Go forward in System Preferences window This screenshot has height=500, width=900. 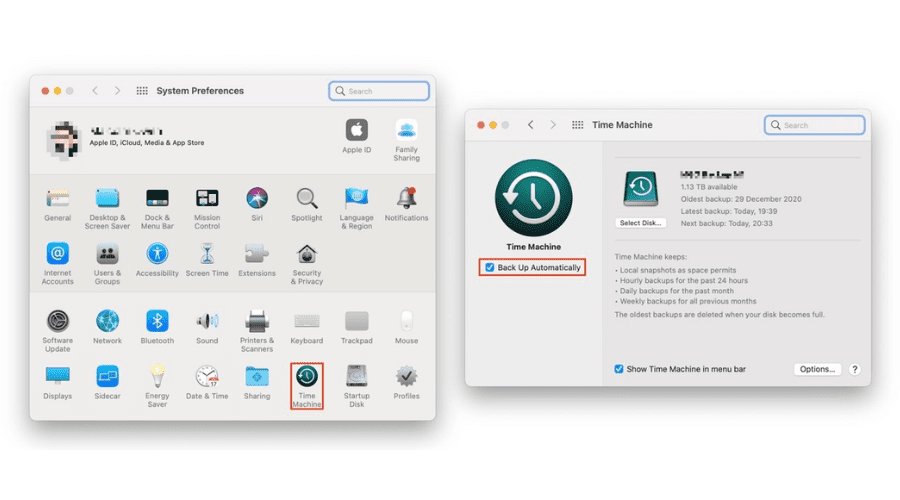(x=117, y=91)
